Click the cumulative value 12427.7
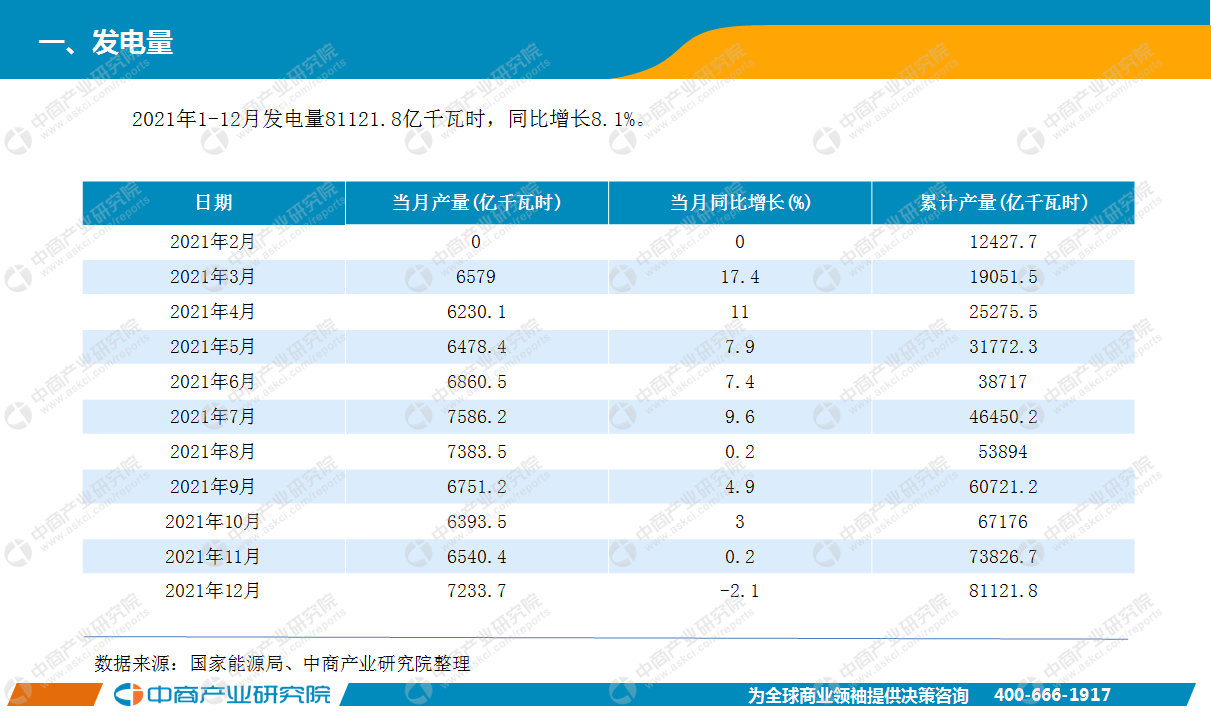This screenshot has height=716, width=1211. [x=1003, y=242]
